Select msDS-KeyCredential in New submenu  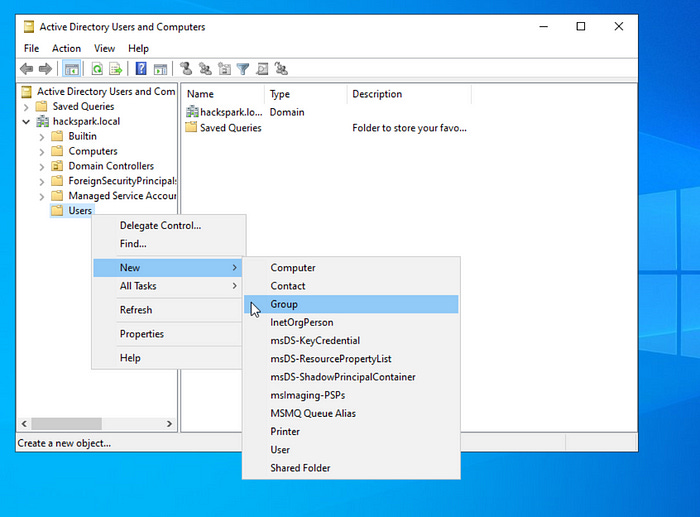click(351, 341)
